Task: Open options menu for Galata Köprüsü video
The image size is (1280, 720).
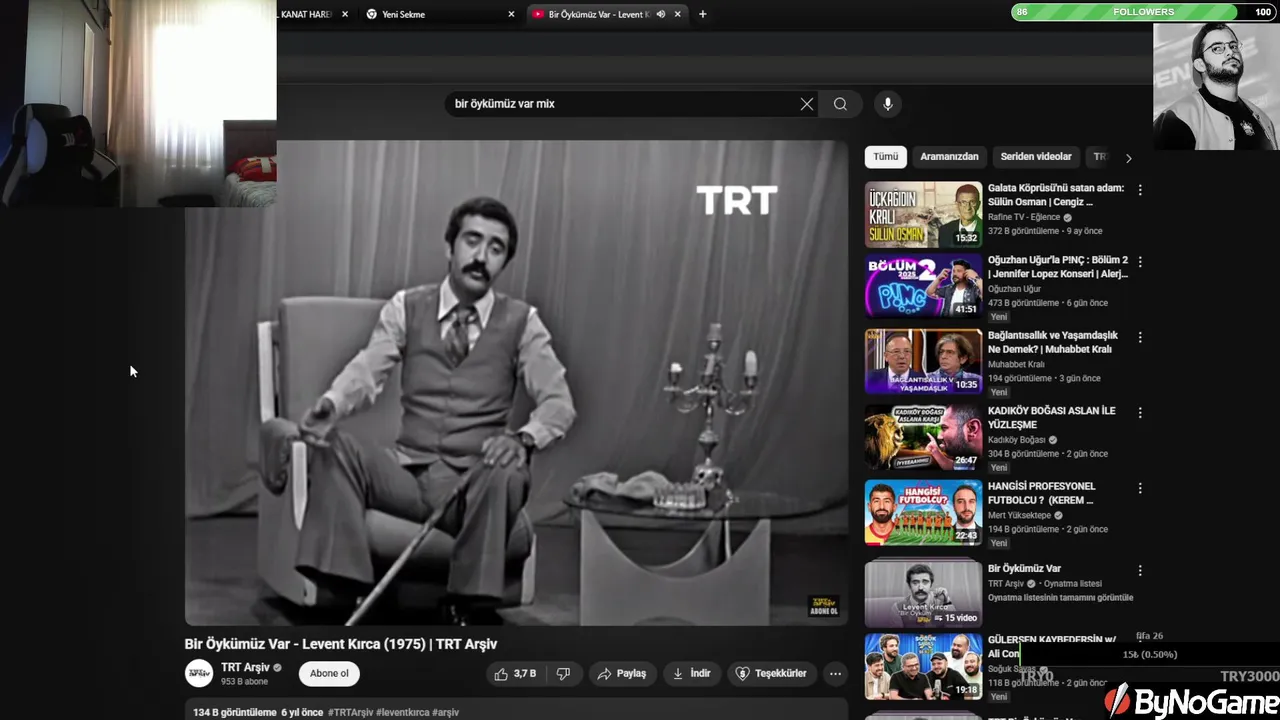Action: point(1140,189)
